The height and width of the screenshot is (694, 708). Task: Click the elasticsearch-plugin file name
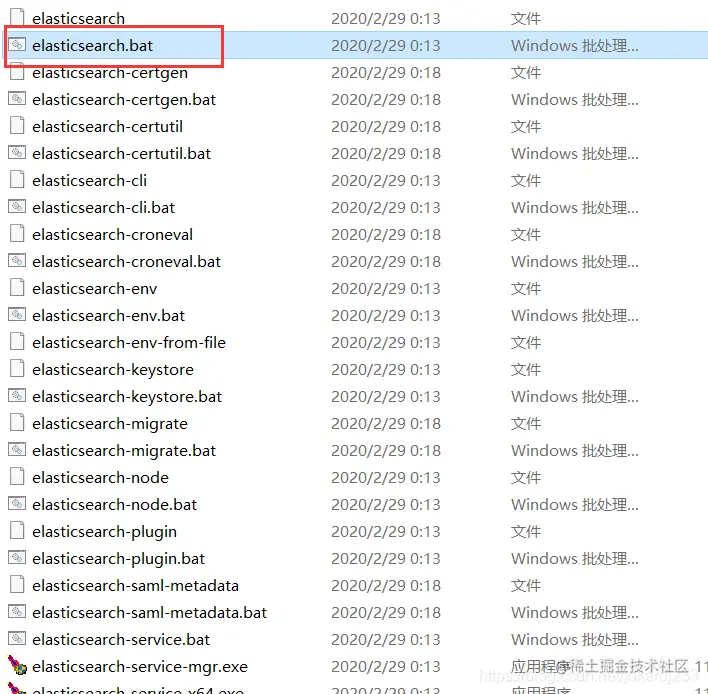(x=104, y=532)
